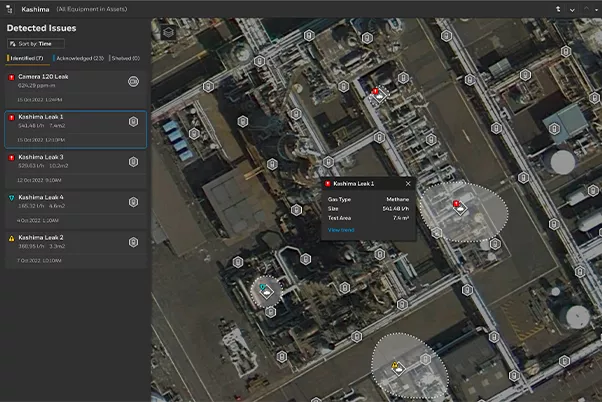
Task: Click the up chevron in the top bar
Action: (x=586, y=9)
